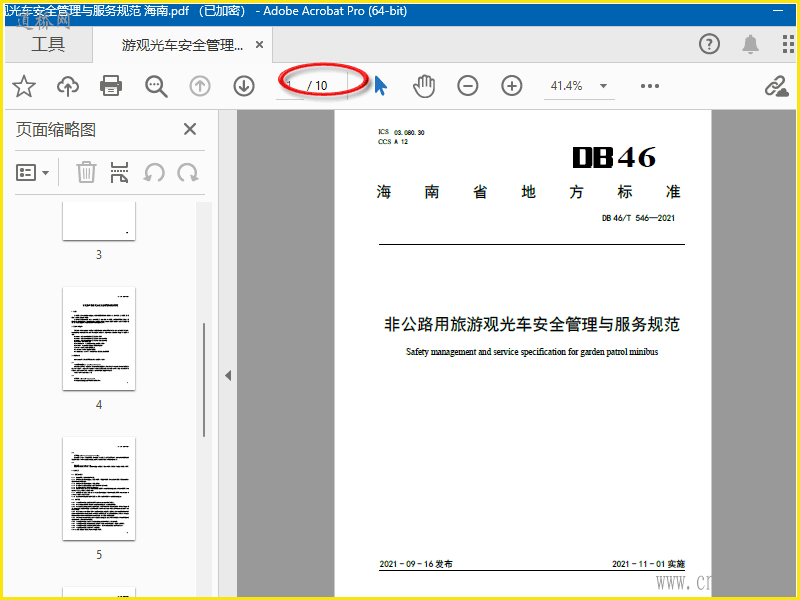The height and width of the screenshot is (600, 800).
Task: Zoom in with the plus button
Action: (512, 86)
